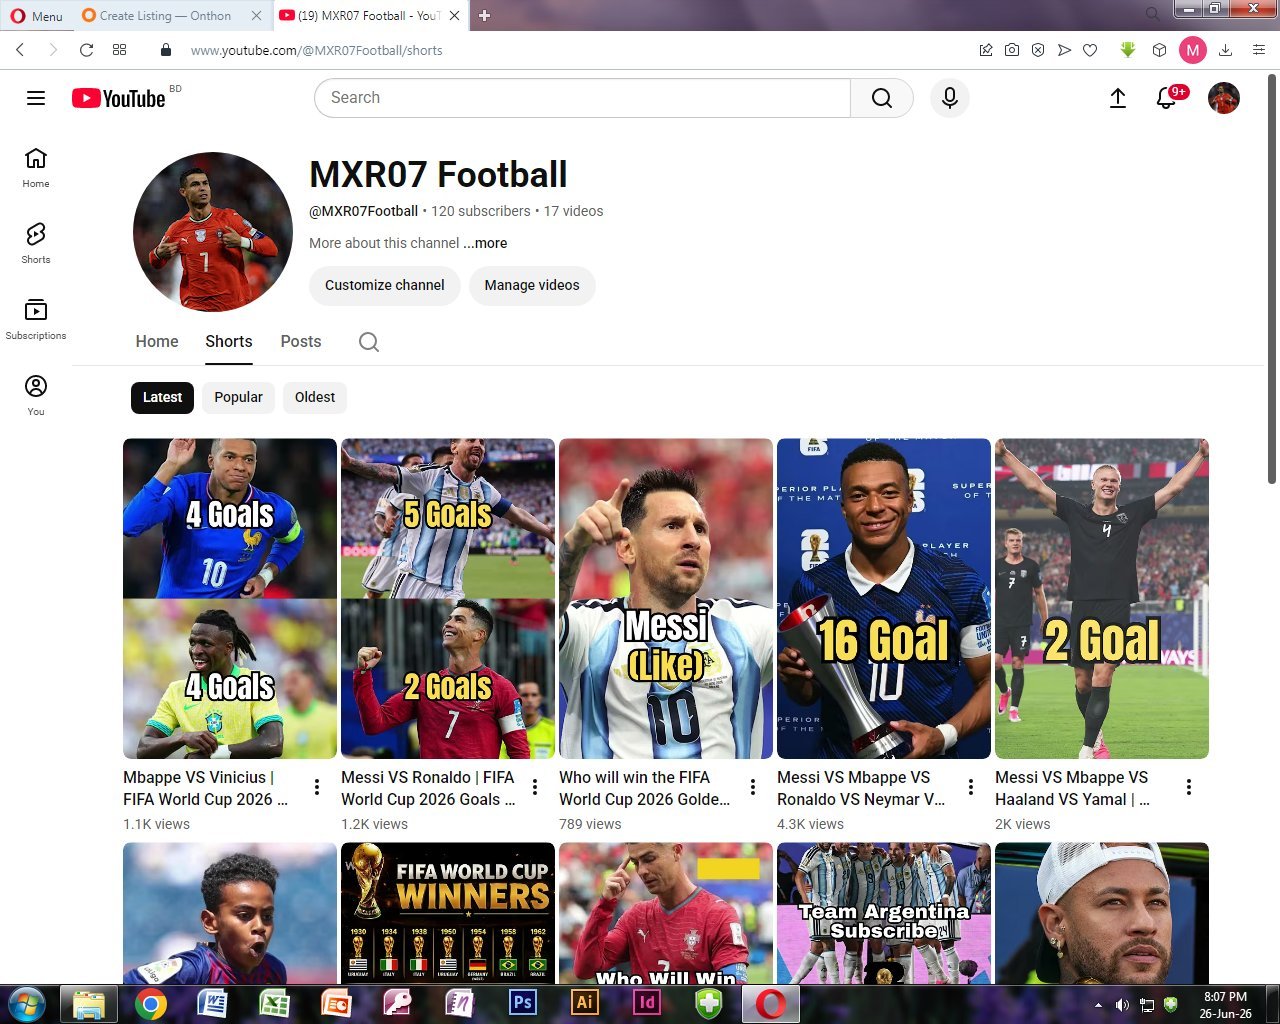The height and width of the screenshot is (1024, 1280).
Task: Open the browser downloads icon
Action: click(x=1225, y=50)
